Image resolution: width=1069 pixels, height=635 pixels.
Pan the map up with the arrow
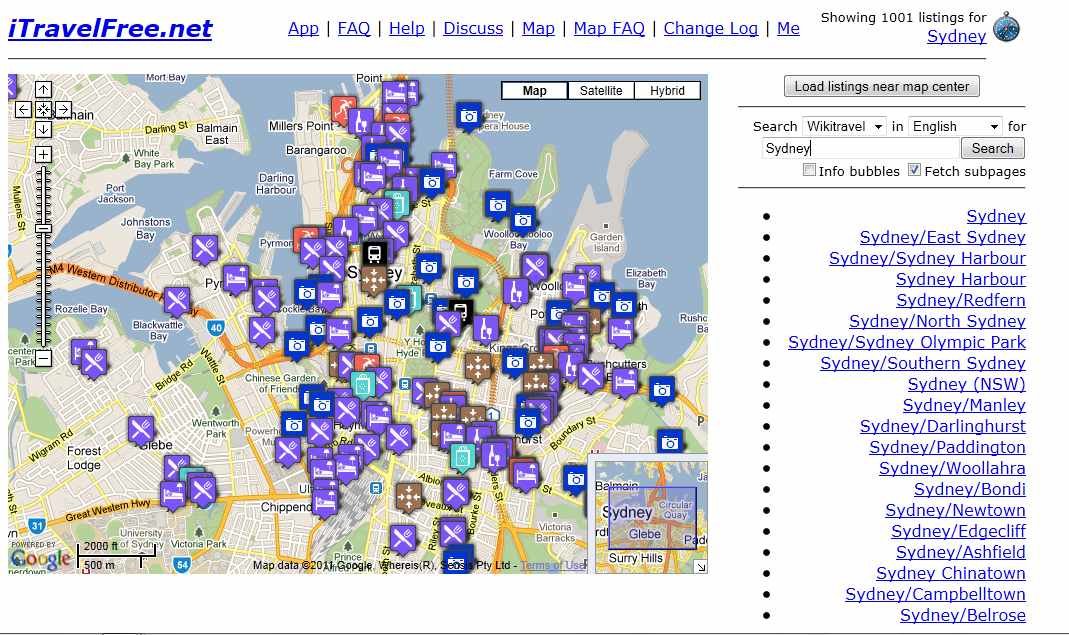coord(43,89)
